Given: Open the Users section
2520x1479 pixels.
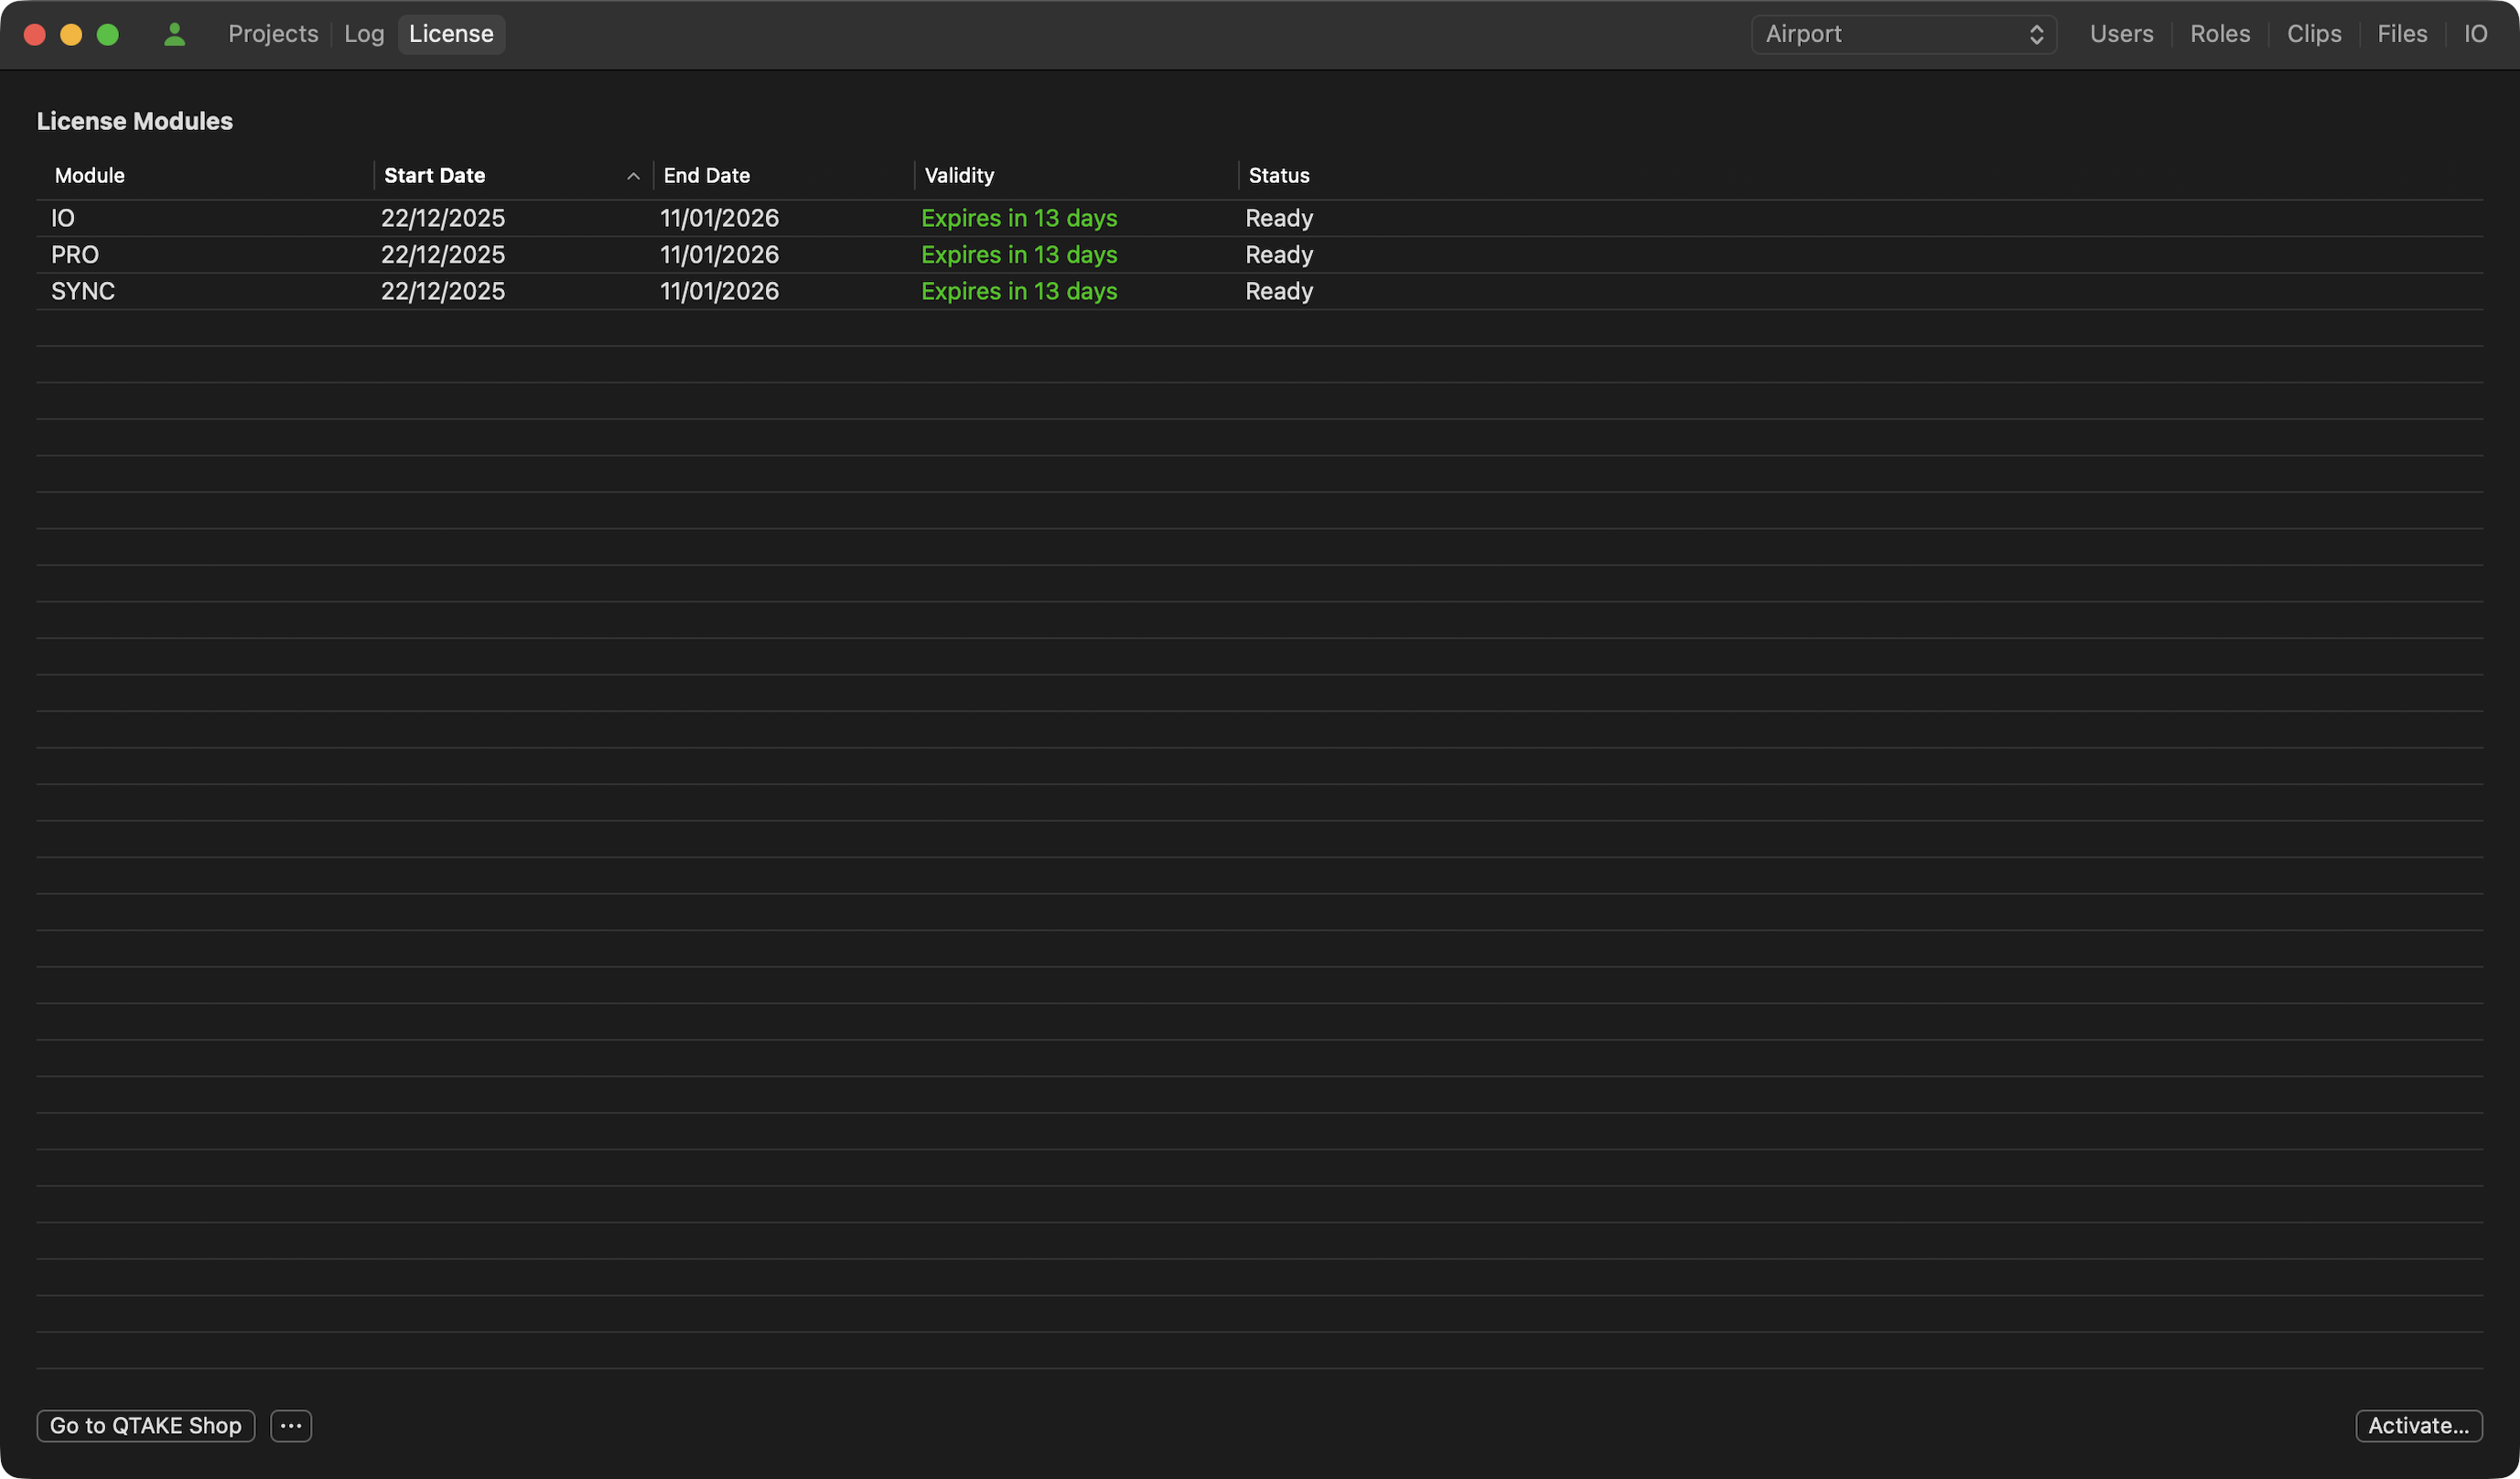Looking at the screenshot, I should pos(2121,34).
